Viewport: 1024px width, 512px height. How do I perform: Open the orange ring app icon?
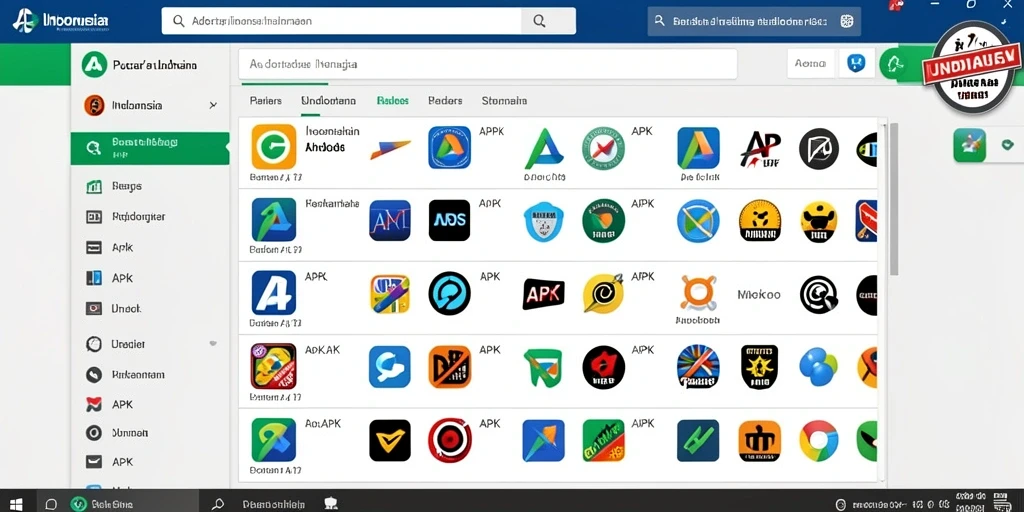(x=698, y=292)
